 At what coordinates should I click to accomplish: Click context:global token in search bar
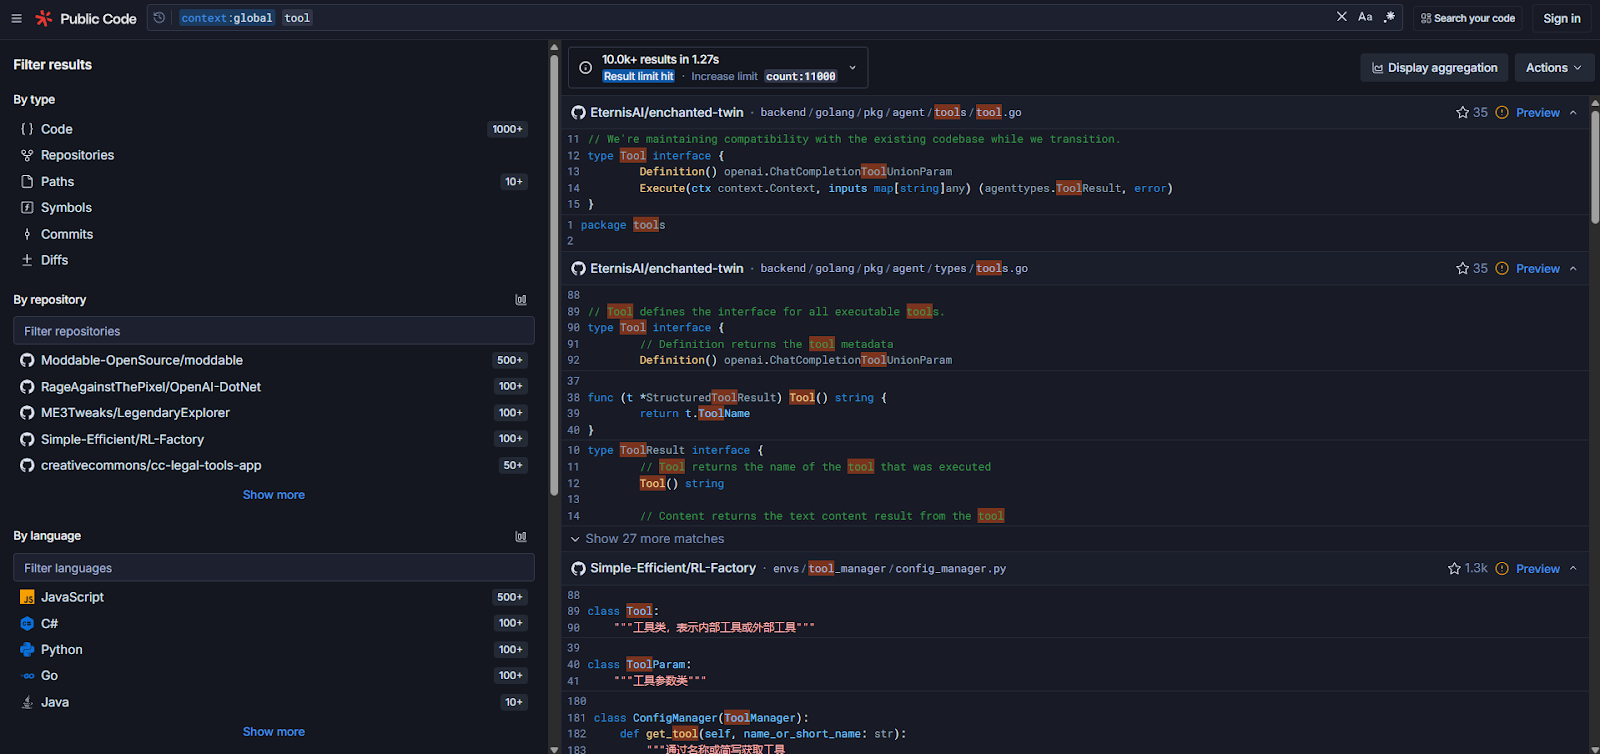pyautogui.click(x=227, y=18)
